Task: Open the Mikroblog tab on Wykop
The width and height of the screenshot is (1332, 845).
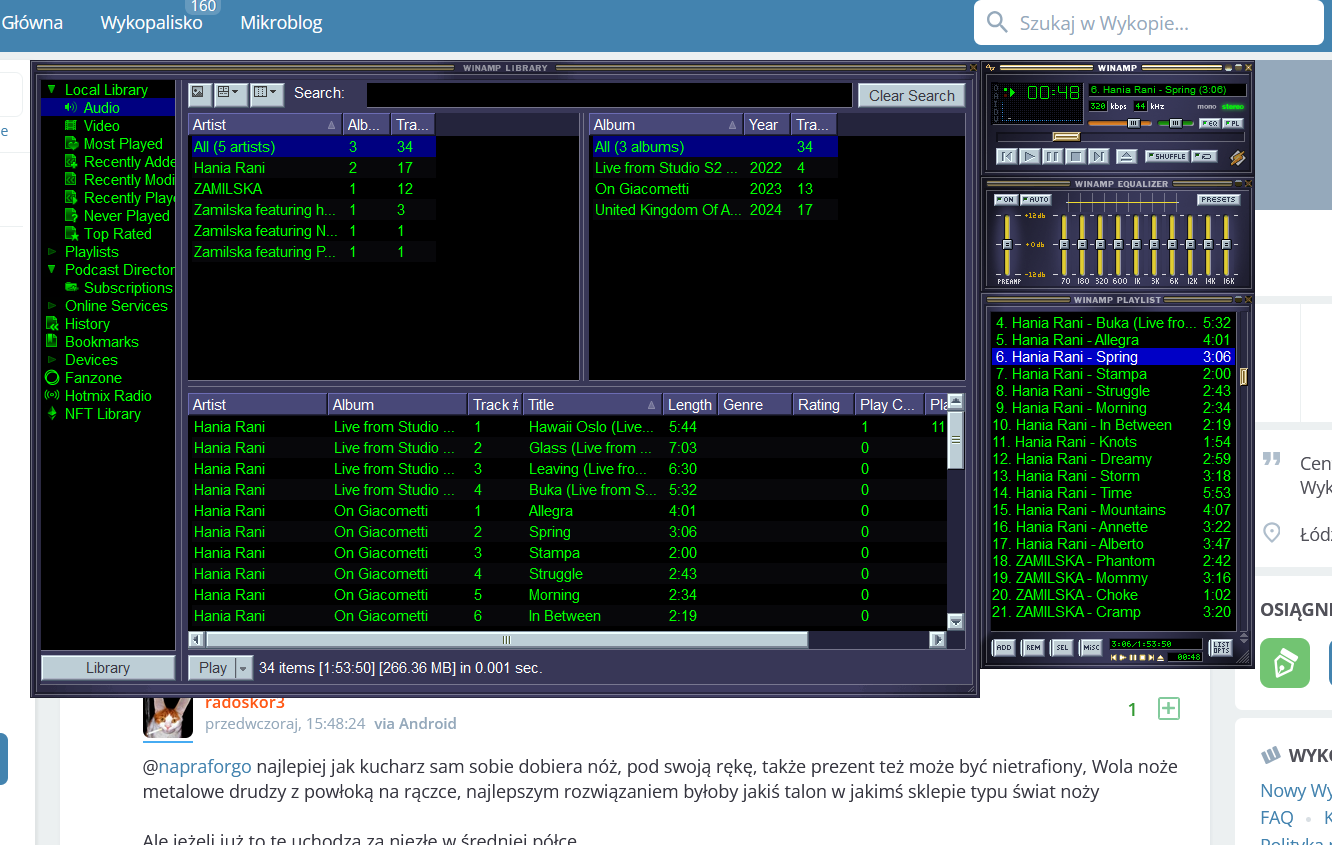Action: point(281,22)
